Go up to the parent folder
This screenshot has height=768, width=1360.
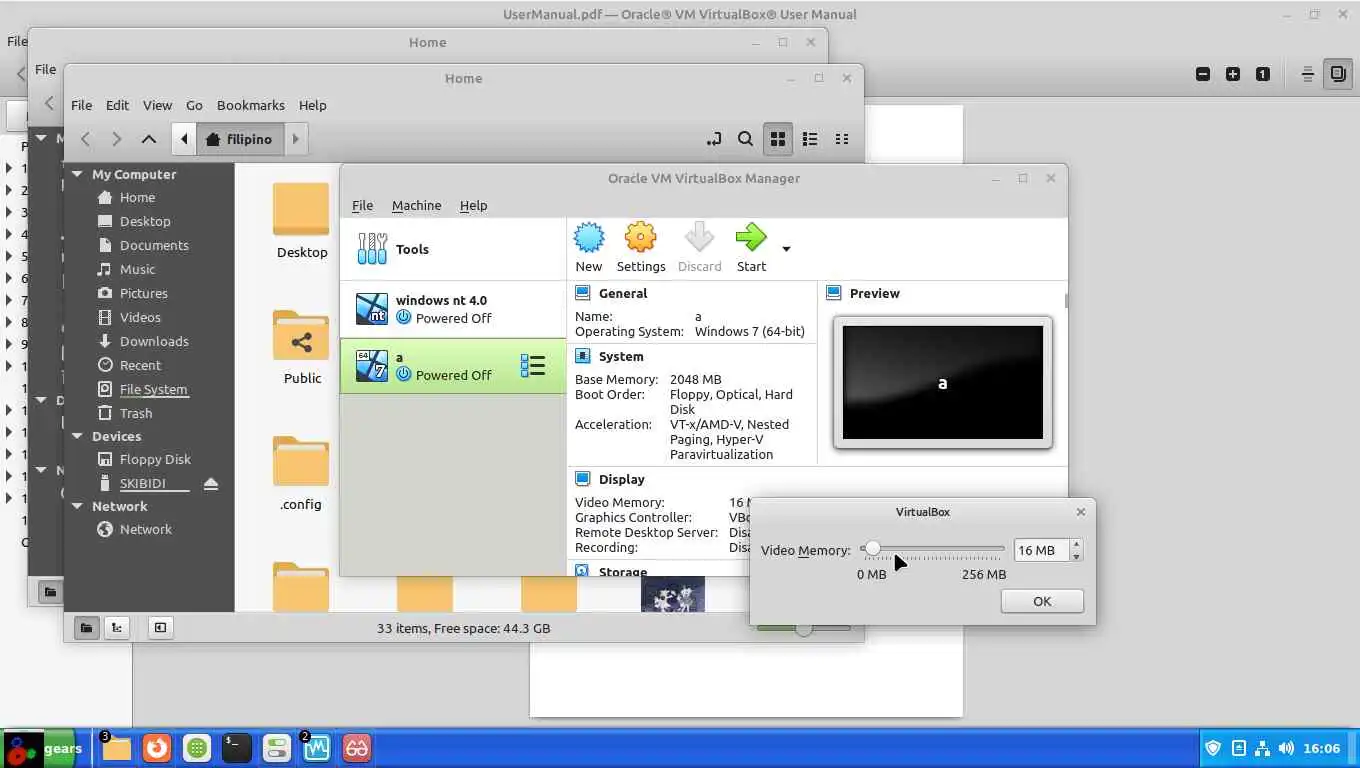tap(148, 139)
